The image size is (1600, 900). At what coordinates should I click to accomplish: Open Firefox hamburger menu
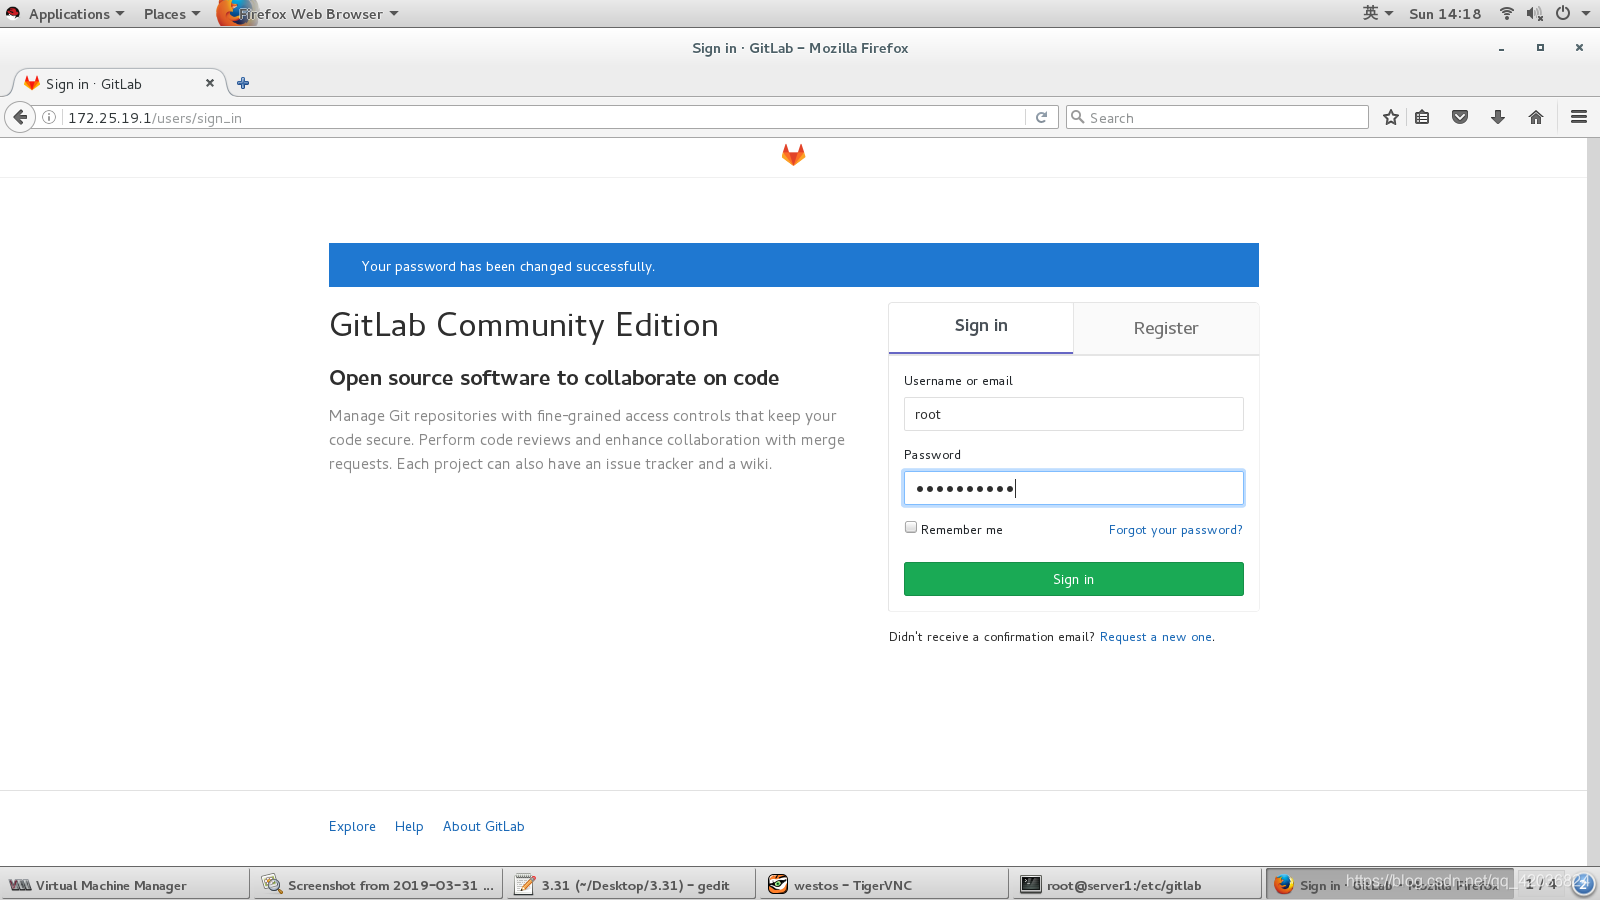tap(1579, 117)
